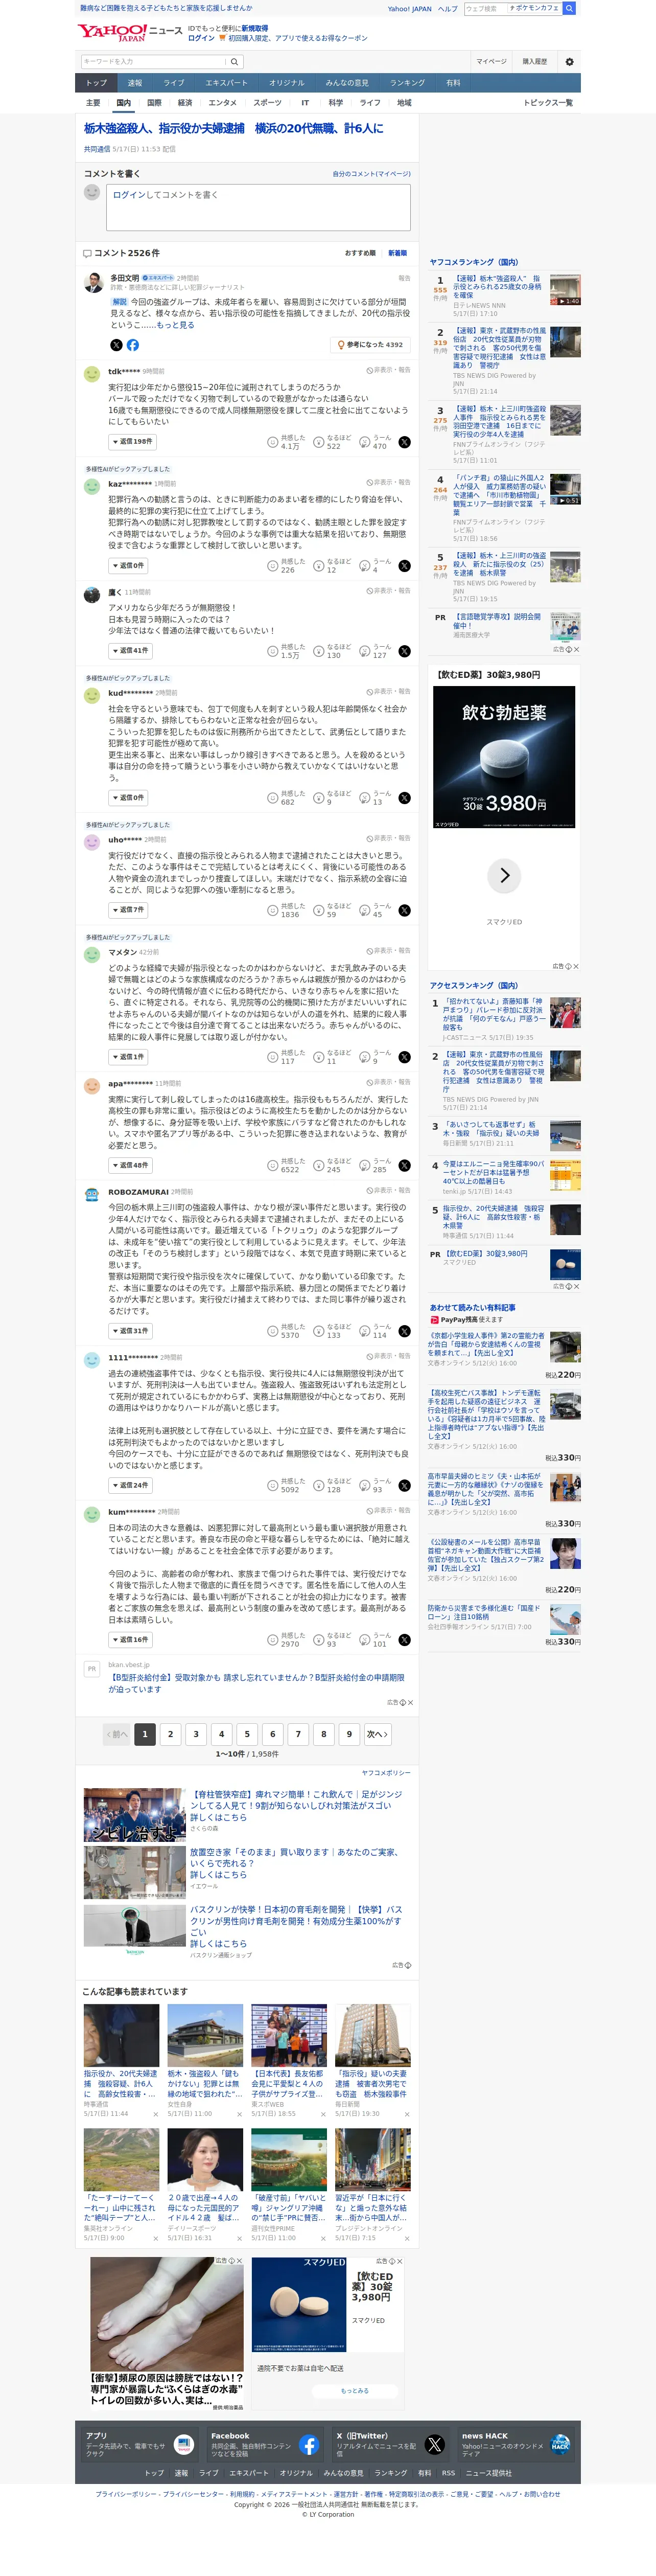Image resolution: width=656 pixels, height=2576 pixels.
Task: Open the article headline 栃木強盗殺人 link
Action: click(x=234, y=129)
